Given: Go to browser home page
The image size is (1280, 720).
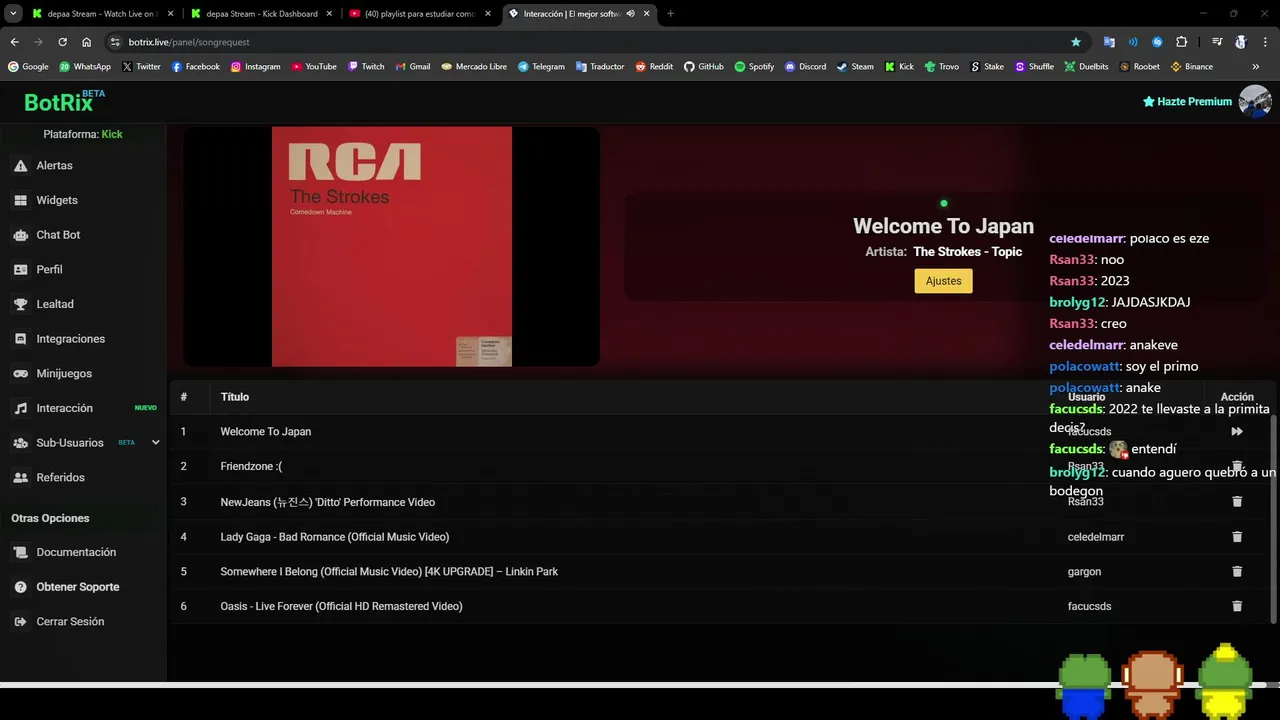Looking at the screenshot, I should (x=86, y=42).
